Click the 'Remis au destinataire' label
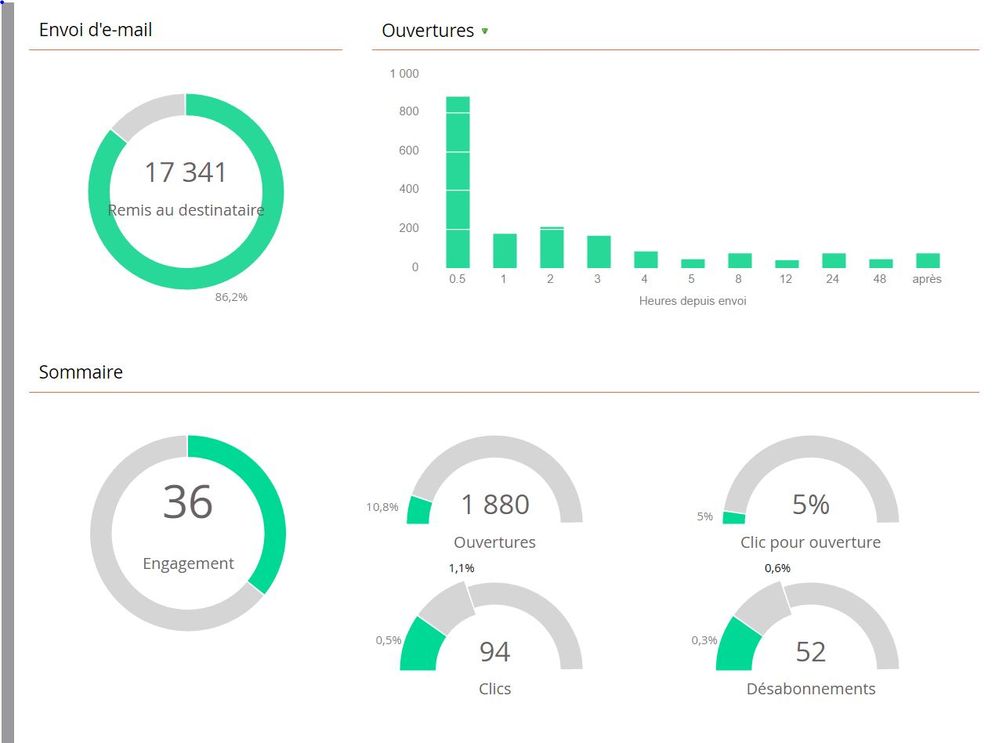Screen dimensions: 999x743 [186, 210]
